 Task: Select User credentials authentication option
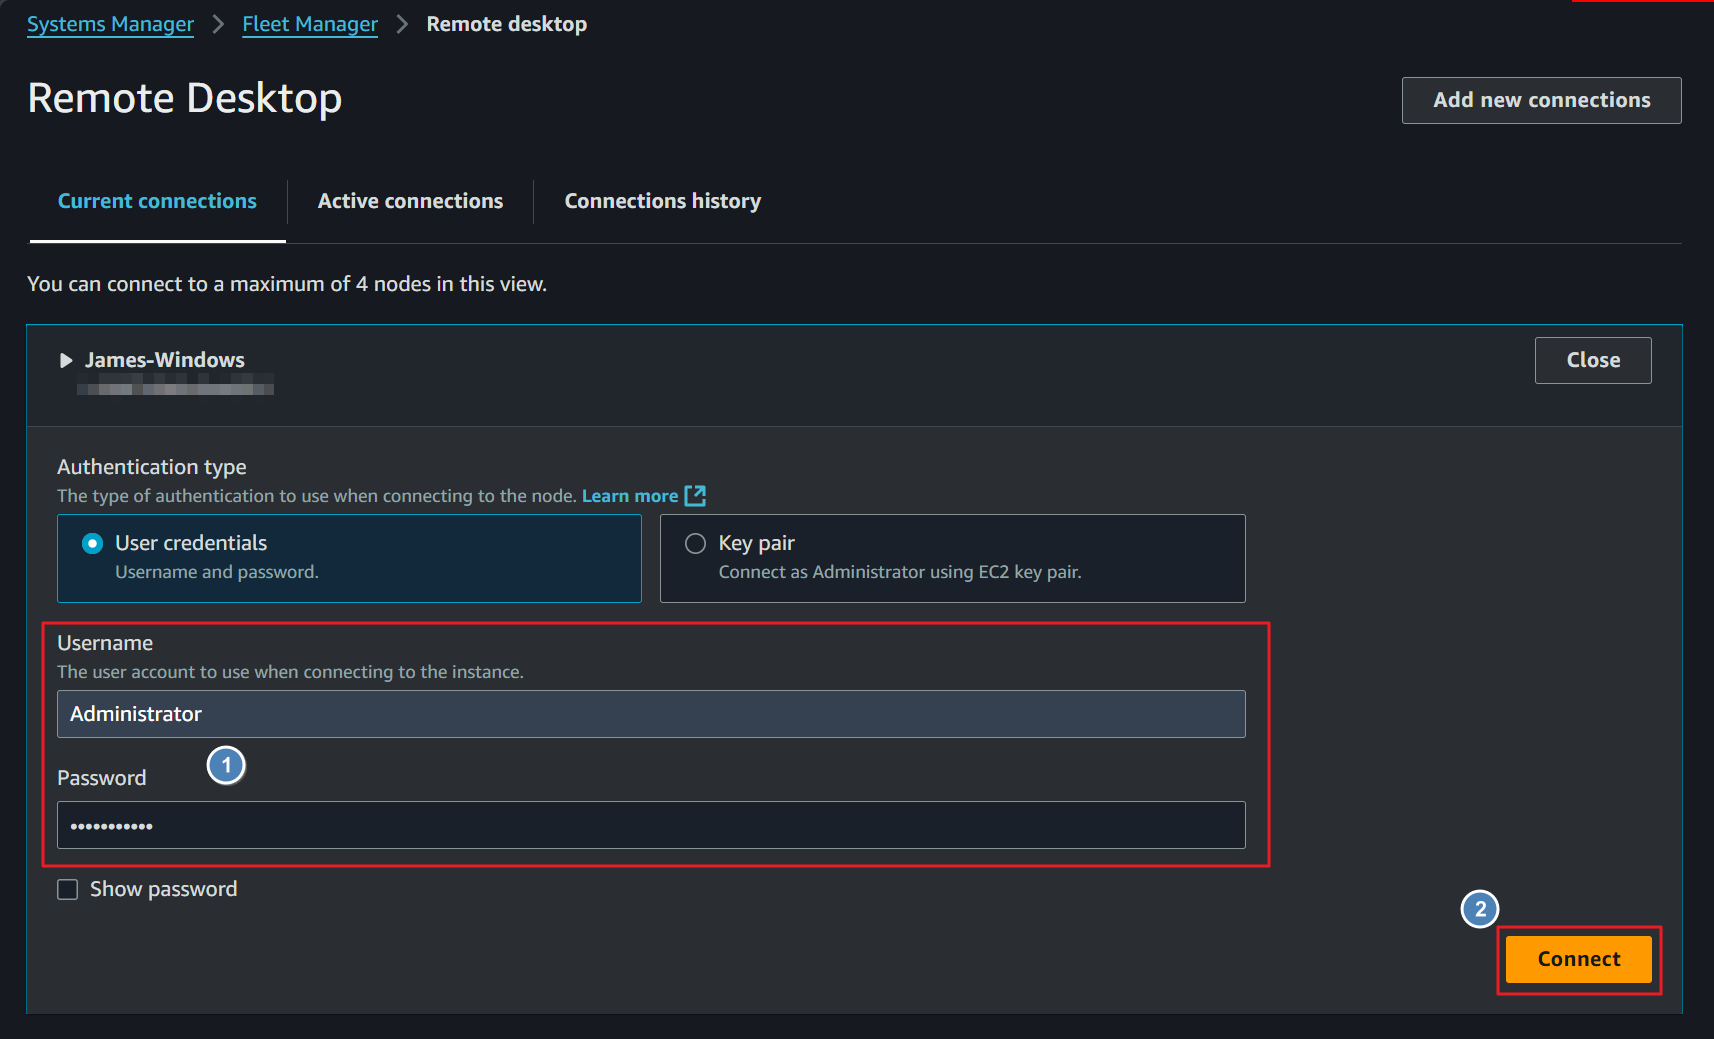coord(349,558)
